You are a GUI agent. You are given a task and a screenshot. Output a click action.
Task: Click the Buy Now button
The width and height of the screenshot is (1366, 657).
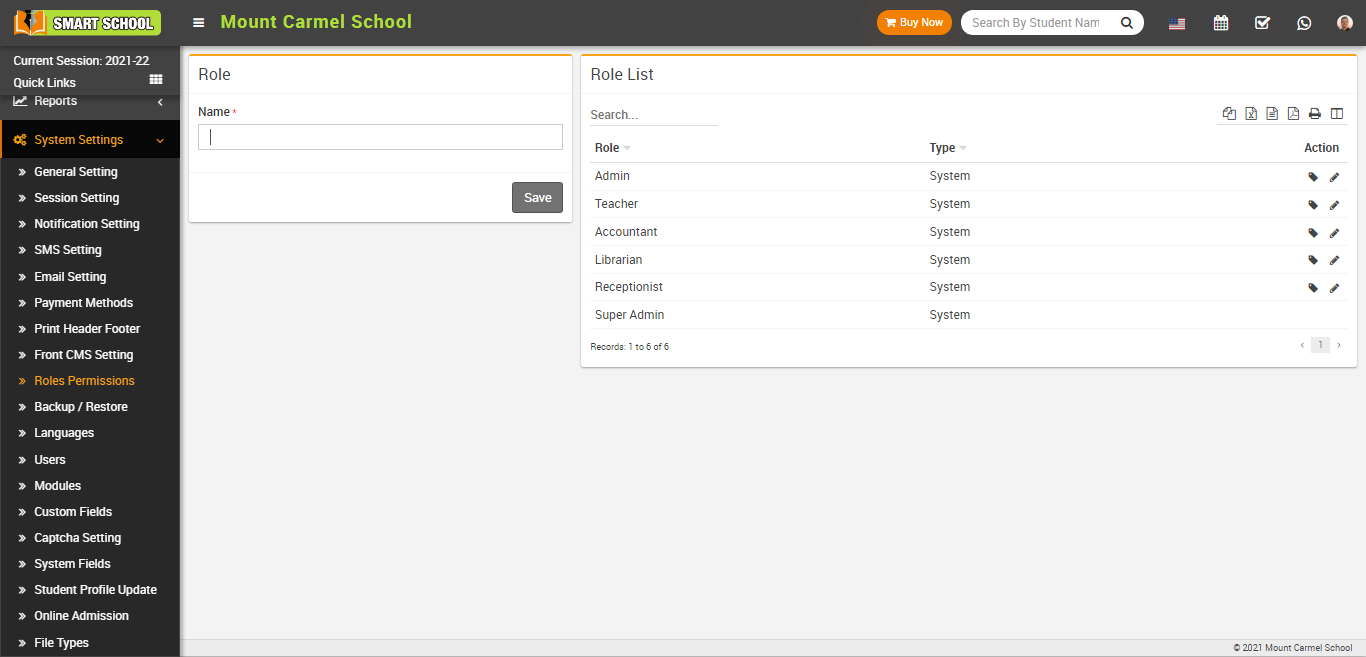pyautogui.click(x=914, y=23)
